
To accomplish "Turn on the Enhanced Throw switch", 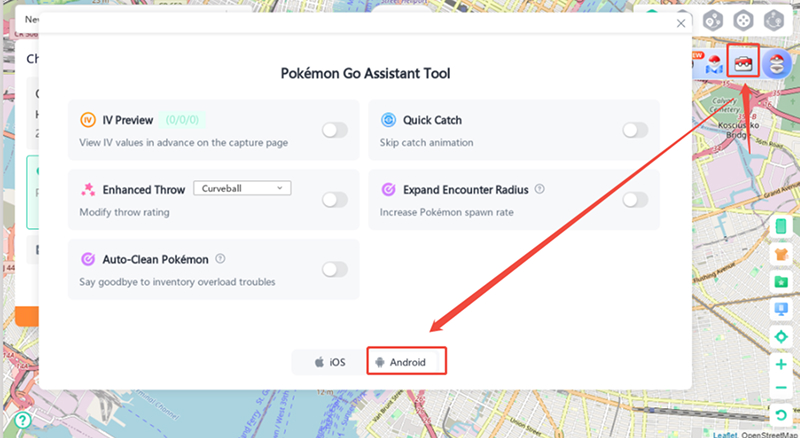I will click(x=335, y=200).
